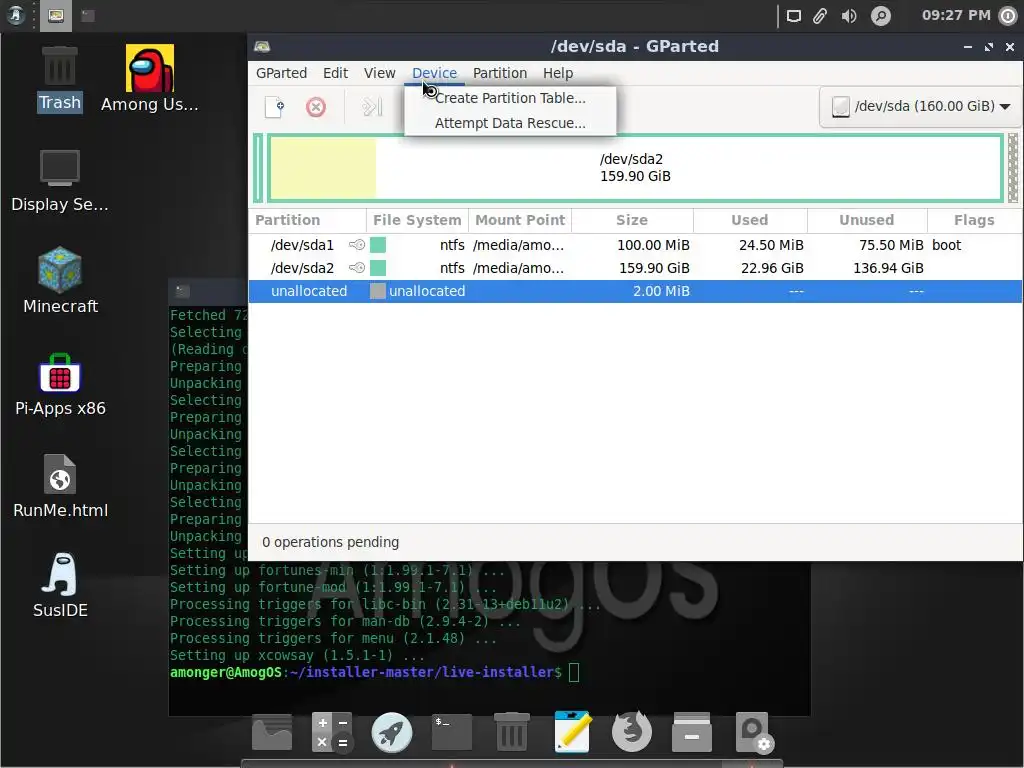Click the terminal window's title bar icon
The height and width of the screenshot is (768, 1024).
click(x=183, y=291)
